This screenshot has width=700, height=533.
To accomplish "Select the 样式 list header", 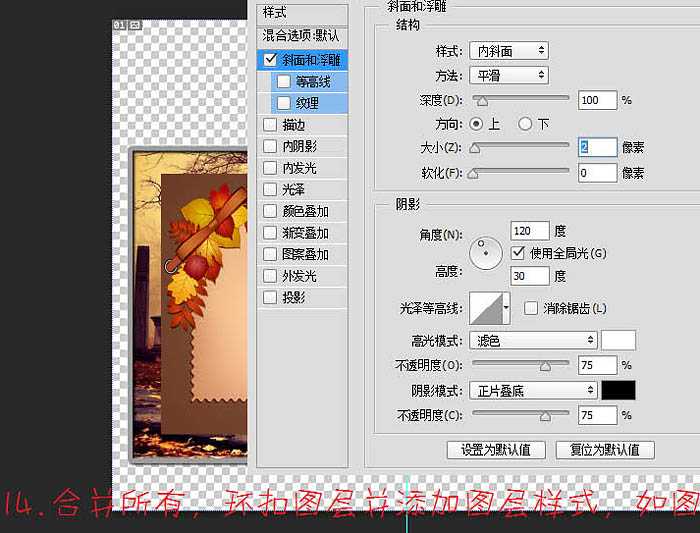I will click(302, 13).
